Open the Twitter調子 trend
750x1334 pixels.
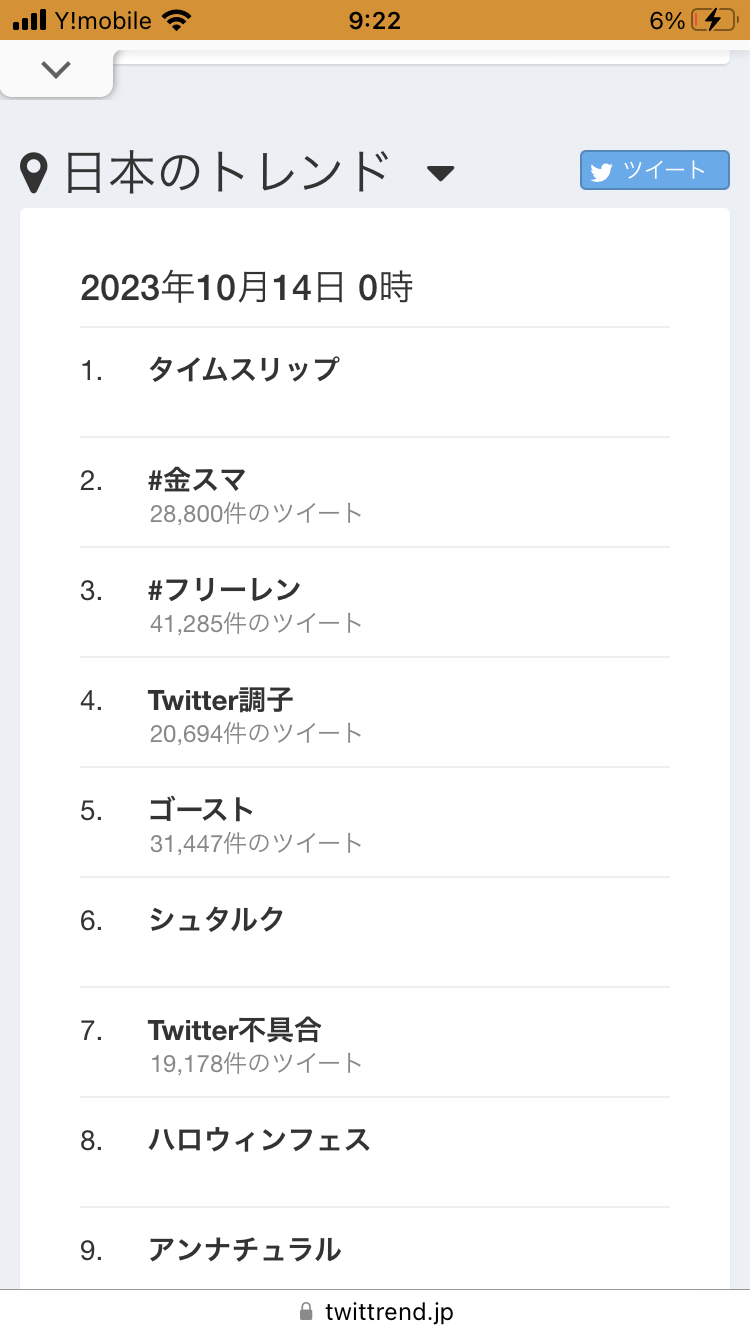pos(221,700)
